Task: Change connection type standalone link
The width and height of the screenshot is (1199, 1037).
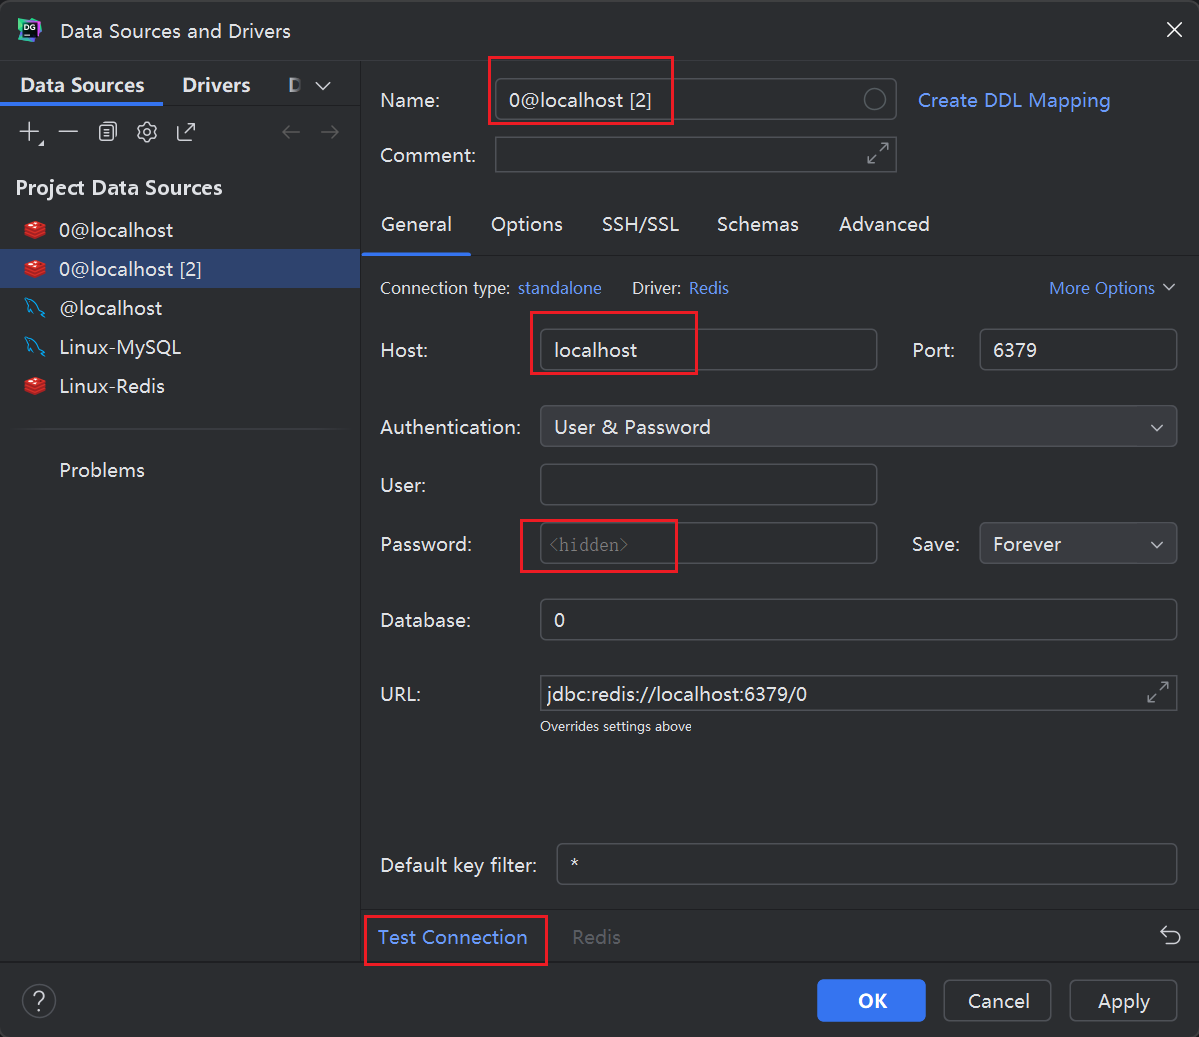Action: [x=560, y=288]
